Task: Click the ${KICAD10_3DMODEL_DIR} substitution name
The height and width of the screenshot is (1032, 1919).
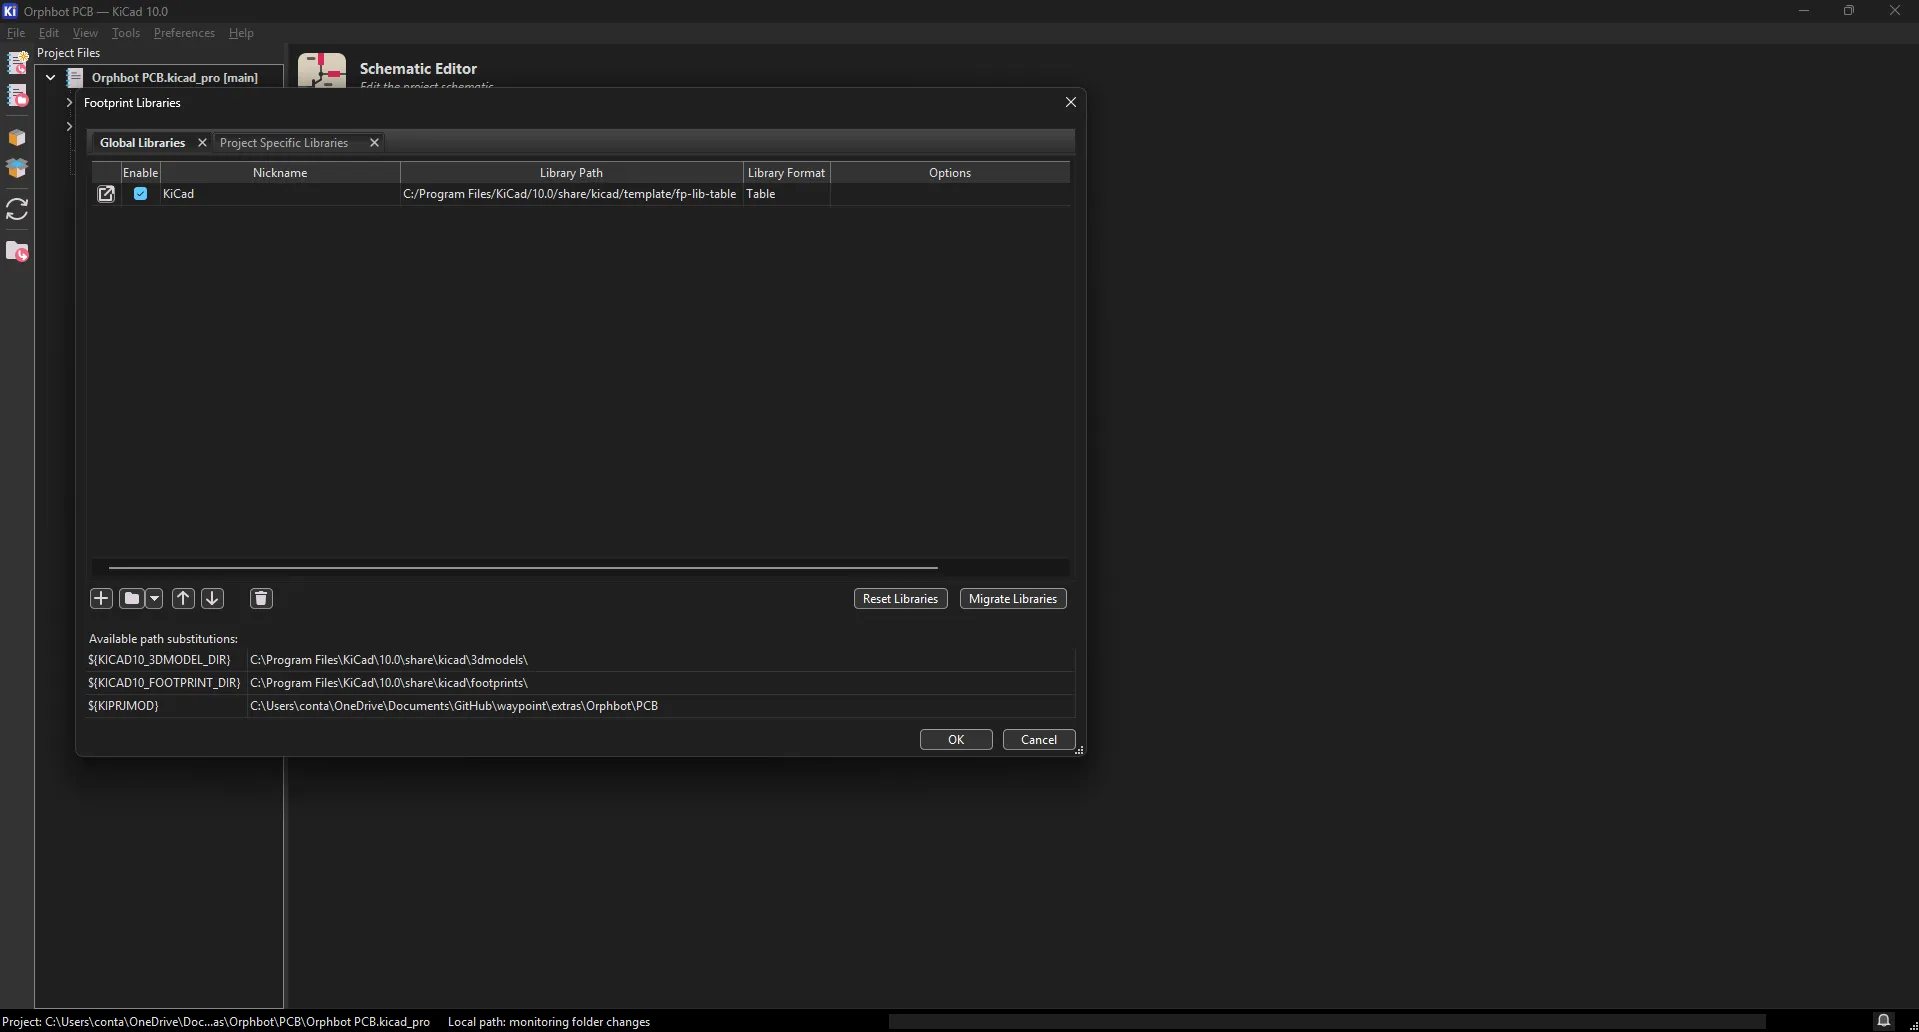Action: point(159,660)
